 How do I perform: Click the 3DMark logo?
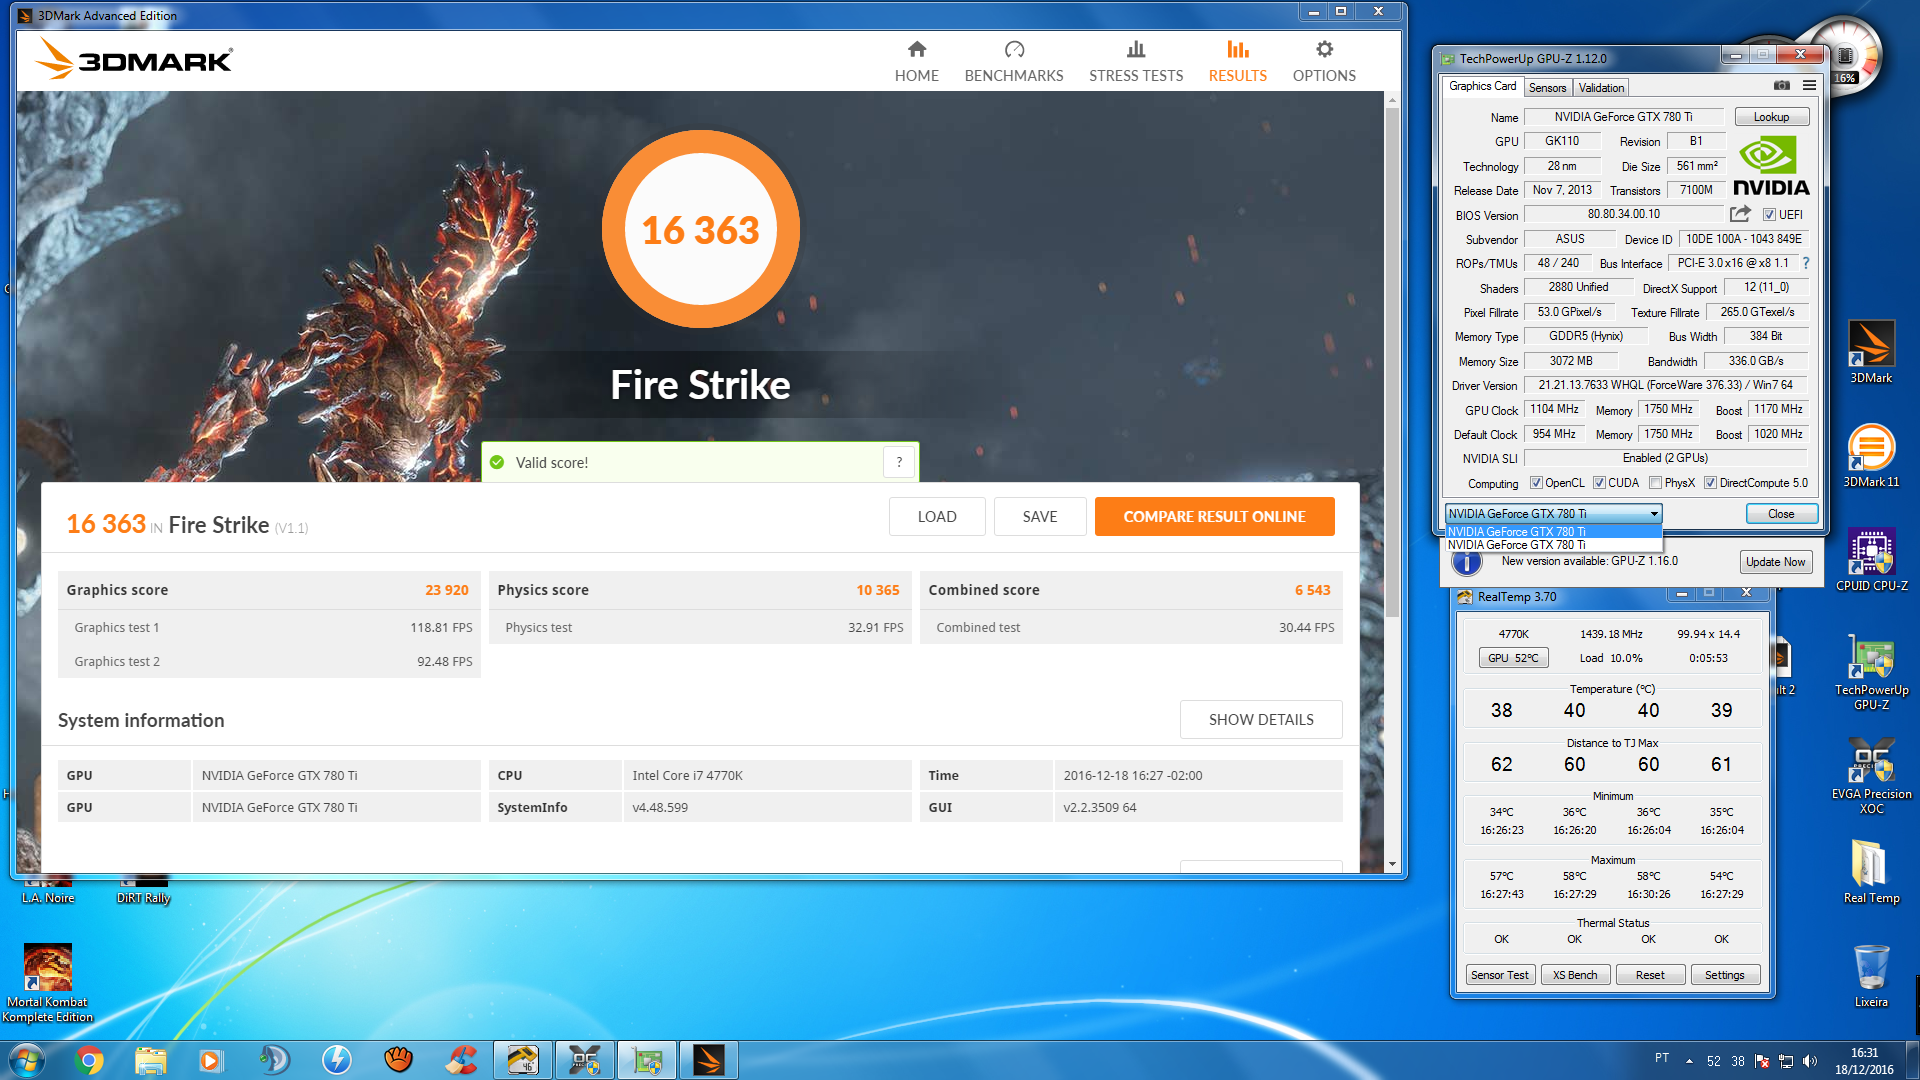(134, 58)
